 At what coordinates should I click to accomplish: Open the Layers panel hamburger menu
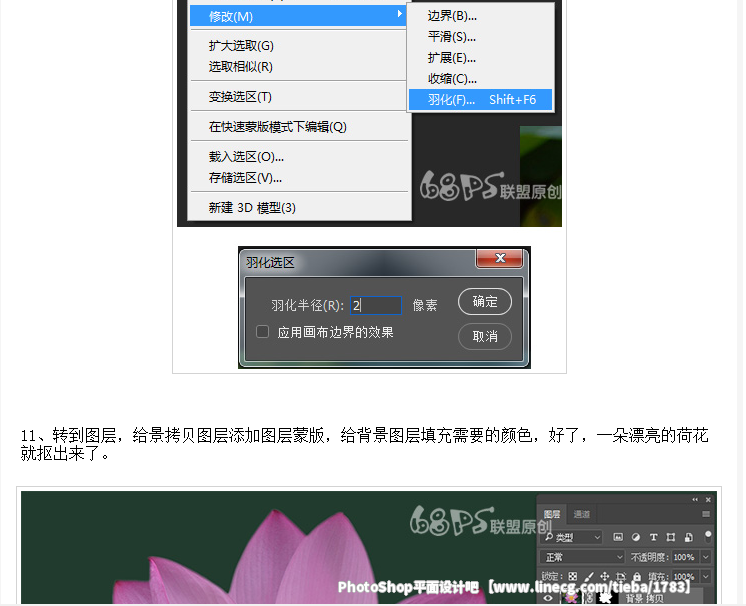706,514
